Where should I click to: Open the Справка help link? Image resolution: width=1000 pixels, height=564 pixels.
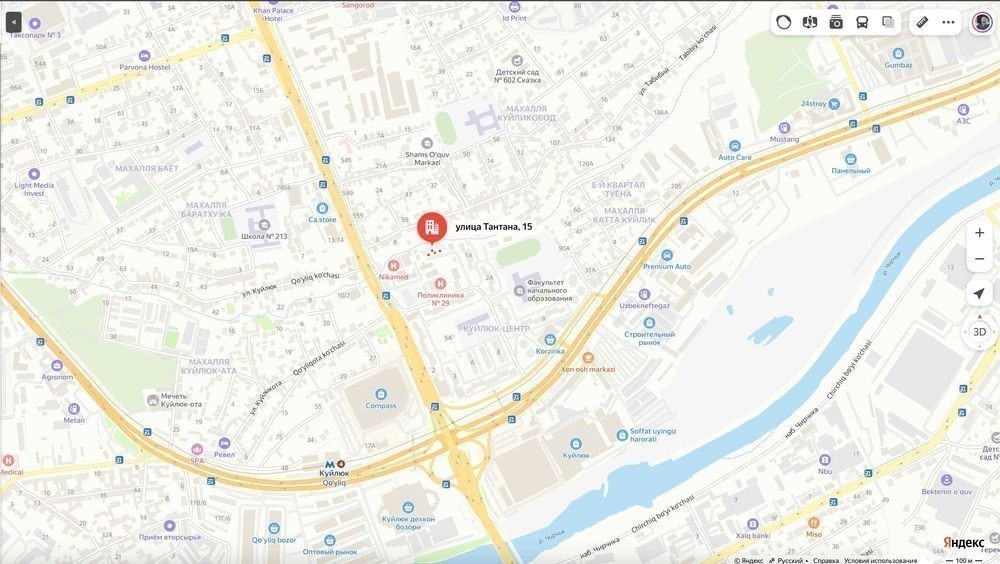click(826, 560)
